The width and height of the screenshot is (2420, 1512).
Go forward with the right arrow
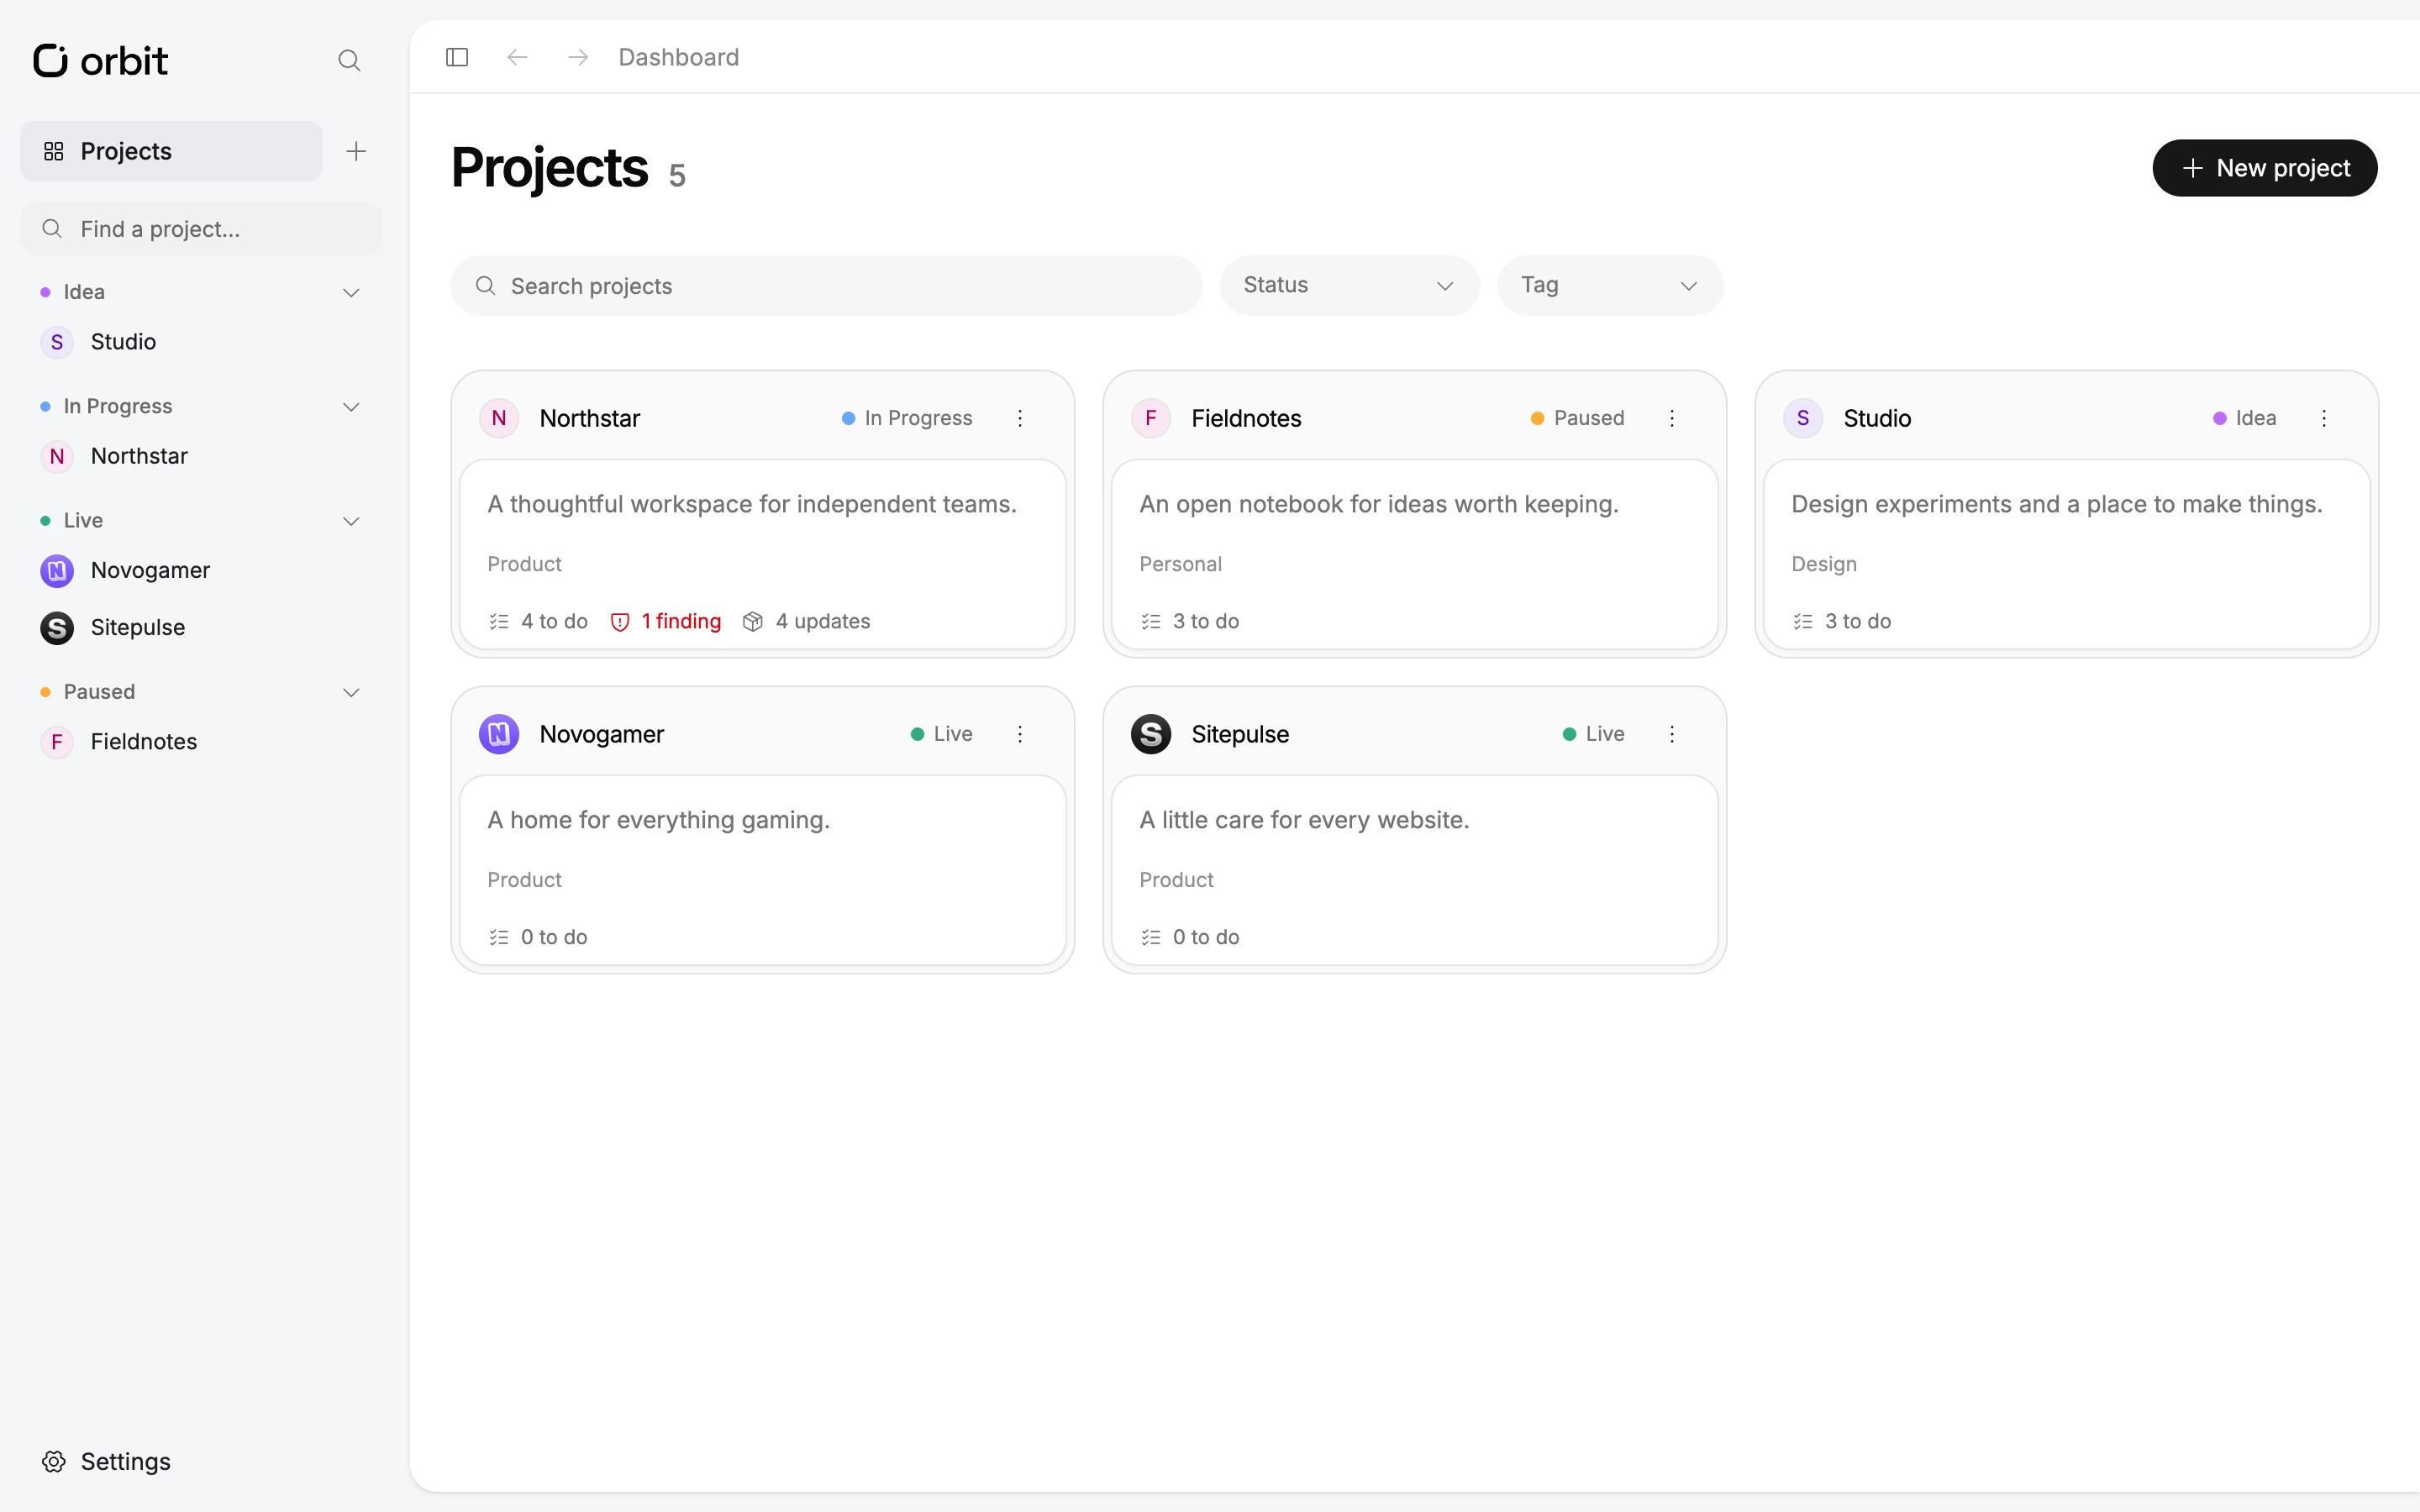point(578,57)
